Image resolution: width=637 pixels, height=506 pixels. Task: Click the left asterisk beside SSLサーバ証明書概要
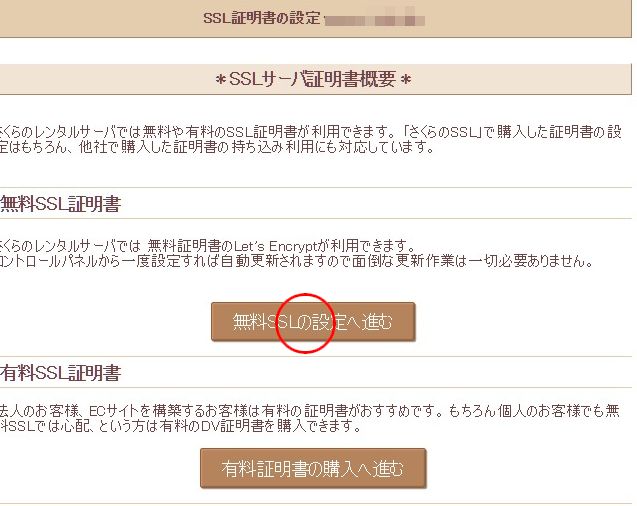(x=221, y=80)
